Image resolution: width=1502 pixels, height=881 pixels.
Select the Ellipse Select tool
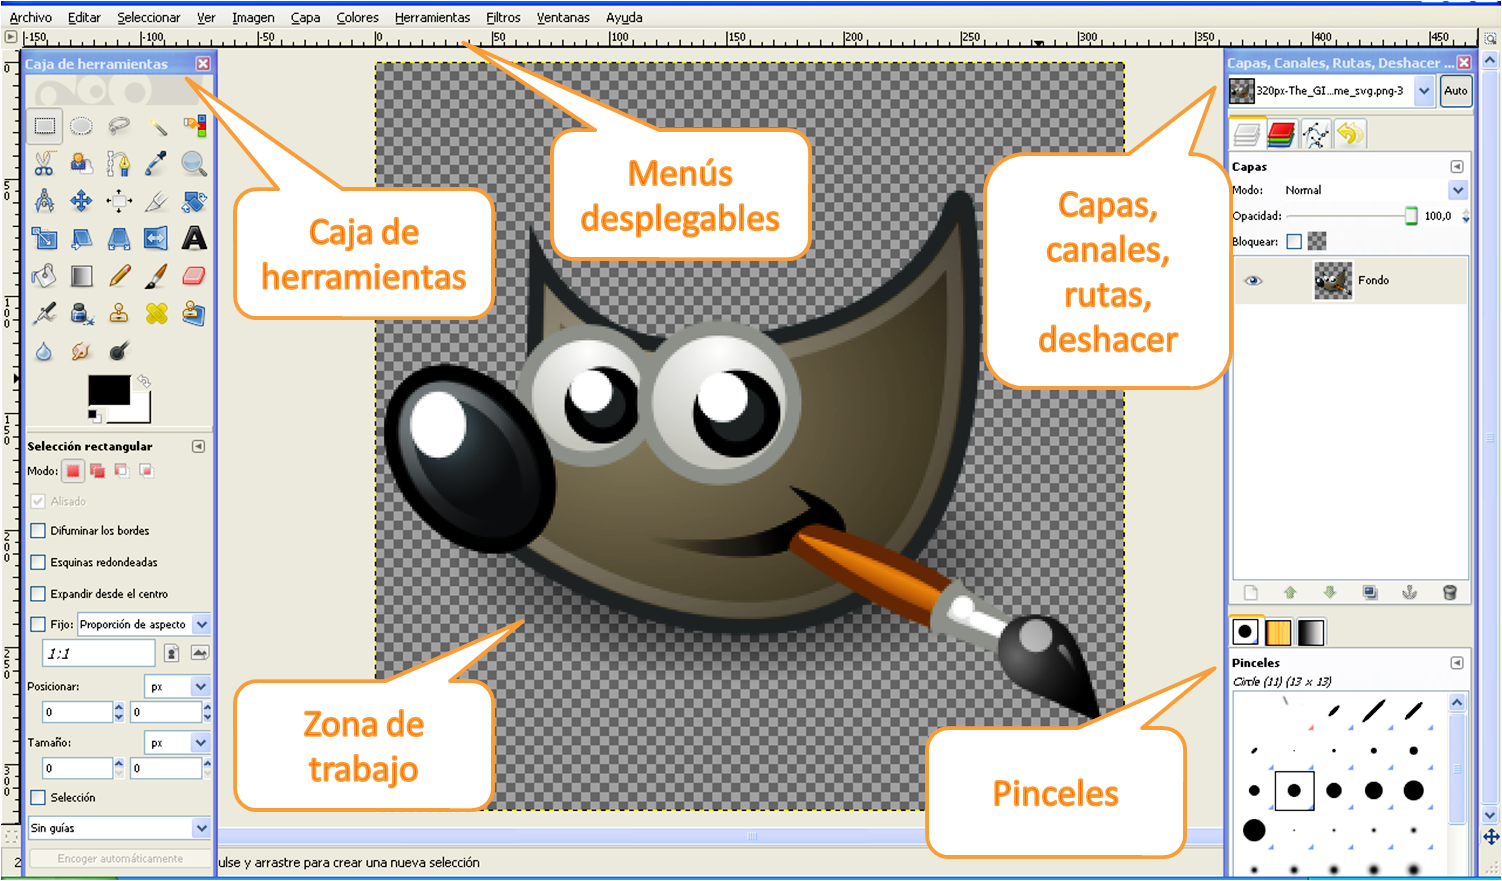[82, 126]
